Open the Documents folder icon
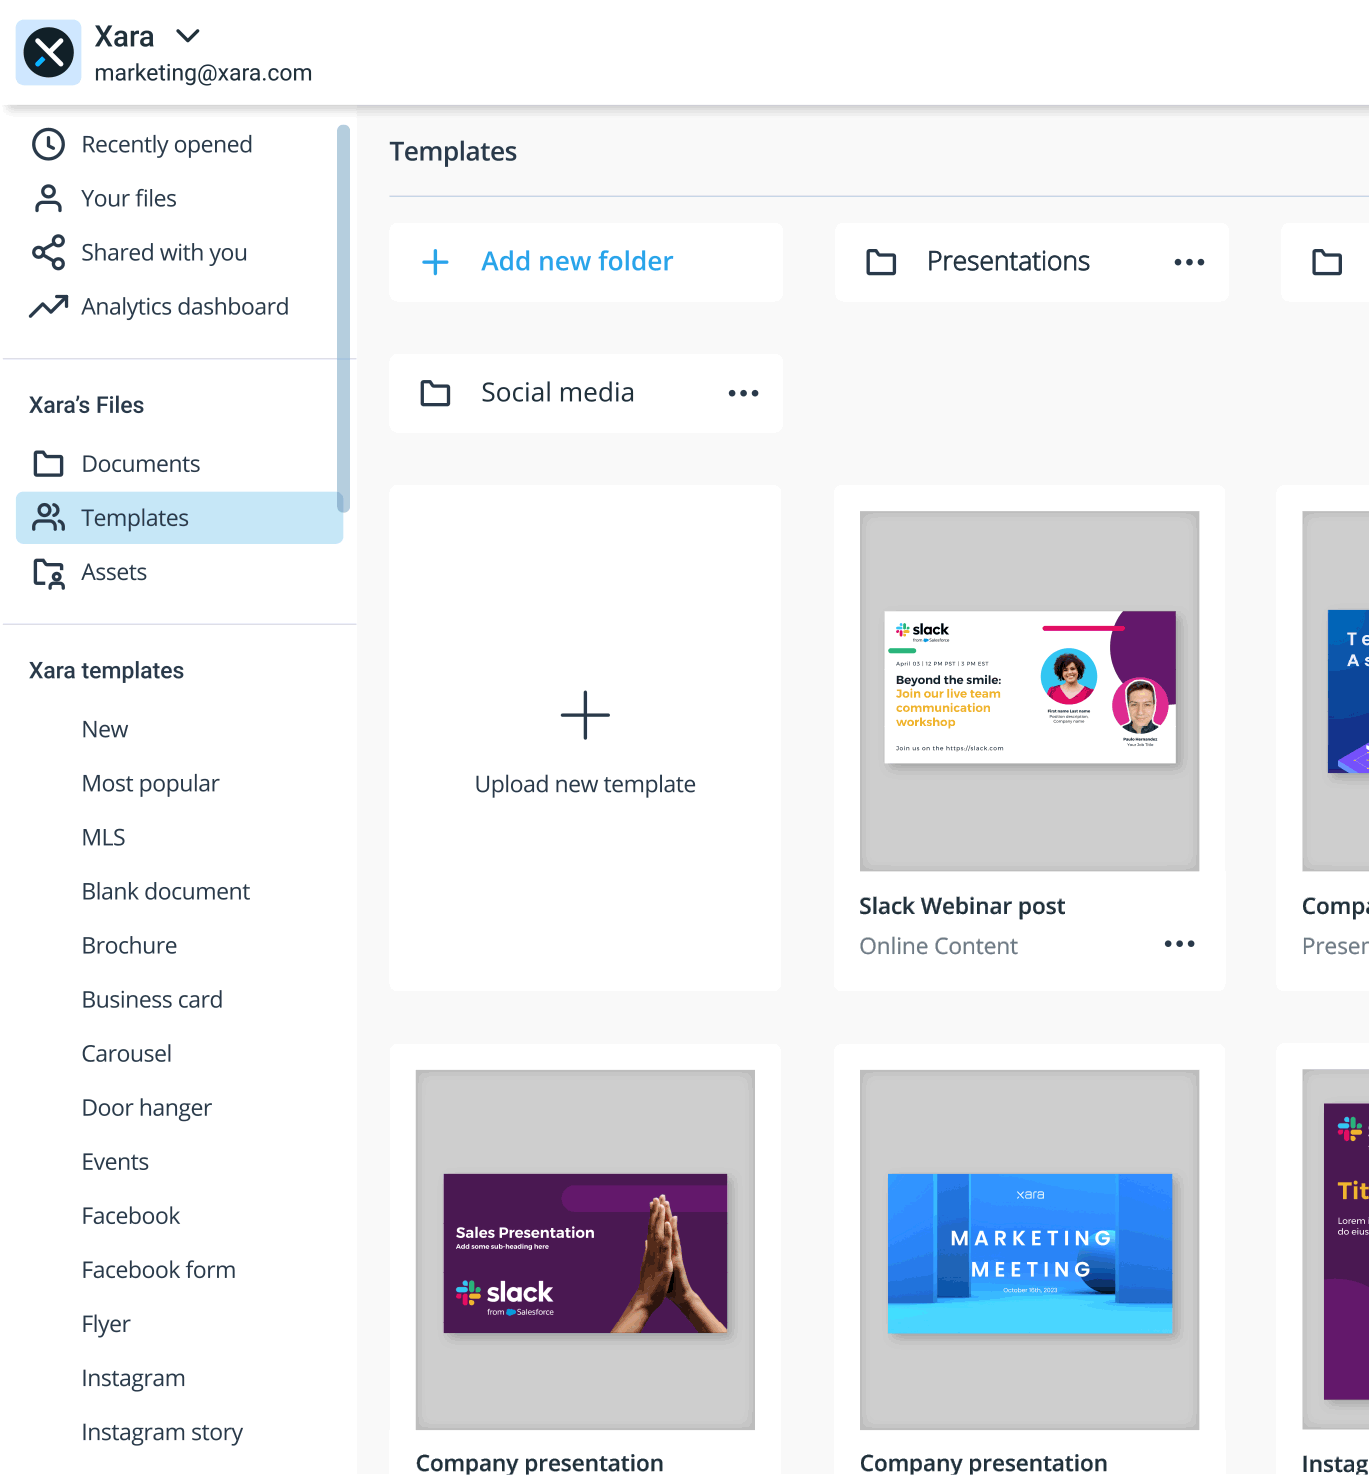Image resolution: width=1369 pixels, height=1478 pixels. point(48,463)
